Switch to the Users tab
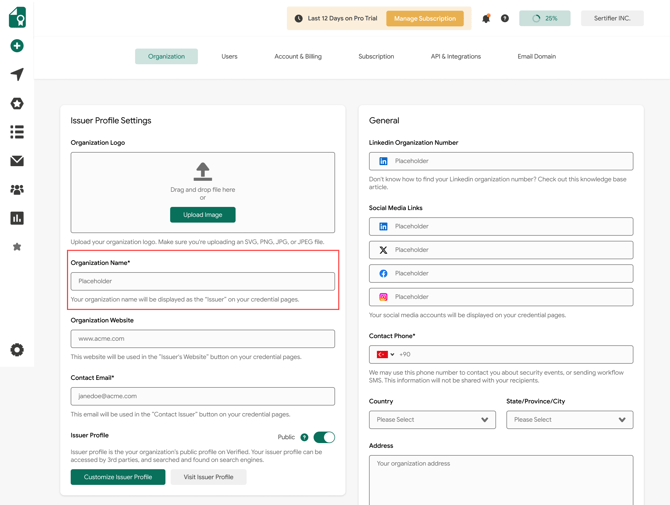This screenshot has width=670, height=505. click(x=229, y=57)
